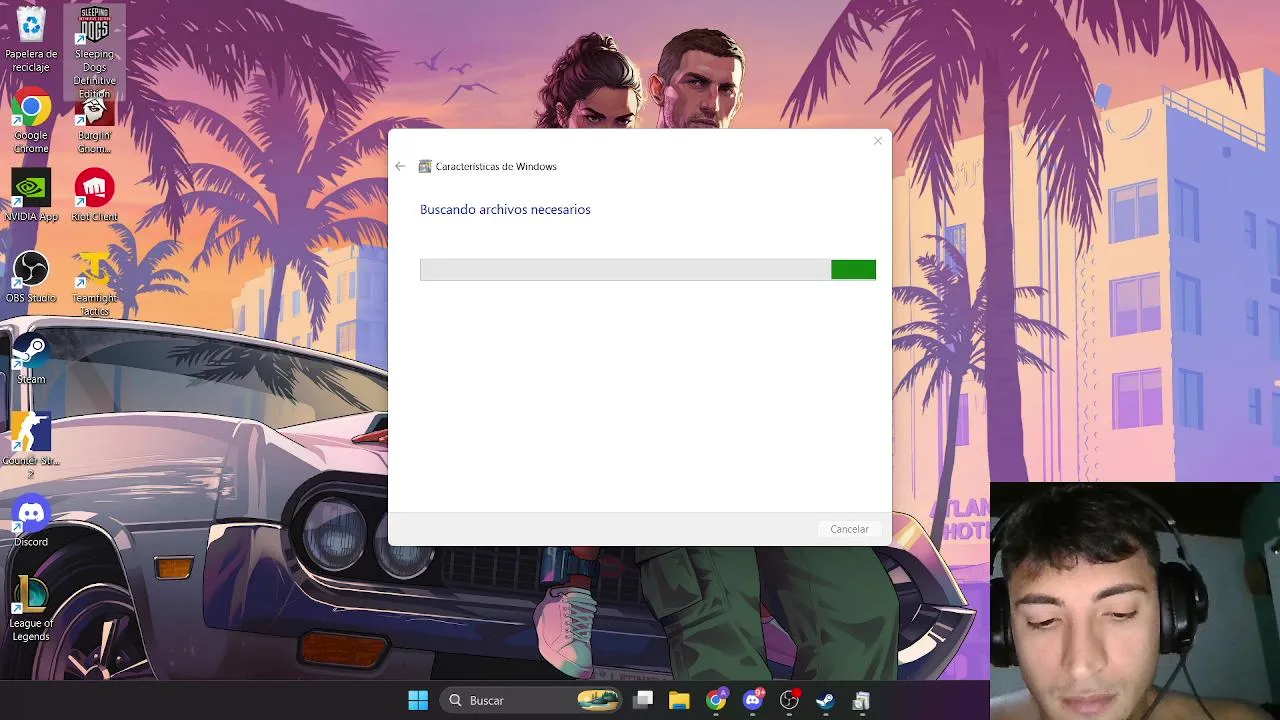Launch League of Legends desktop shortcut

pos(31,608)
